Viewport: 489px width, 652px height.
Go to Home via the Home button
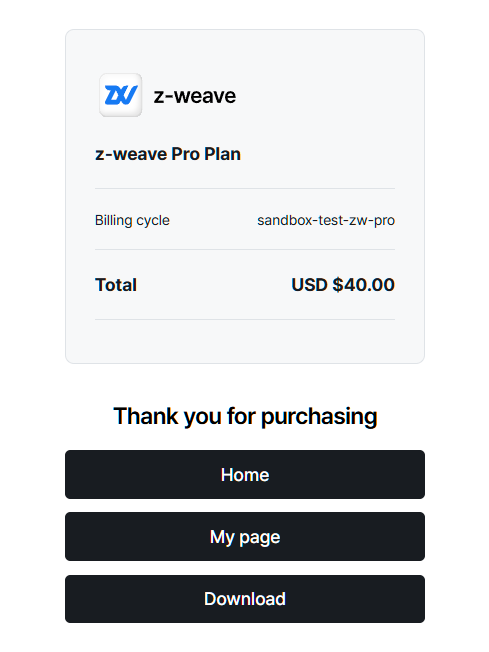[245, 474]
